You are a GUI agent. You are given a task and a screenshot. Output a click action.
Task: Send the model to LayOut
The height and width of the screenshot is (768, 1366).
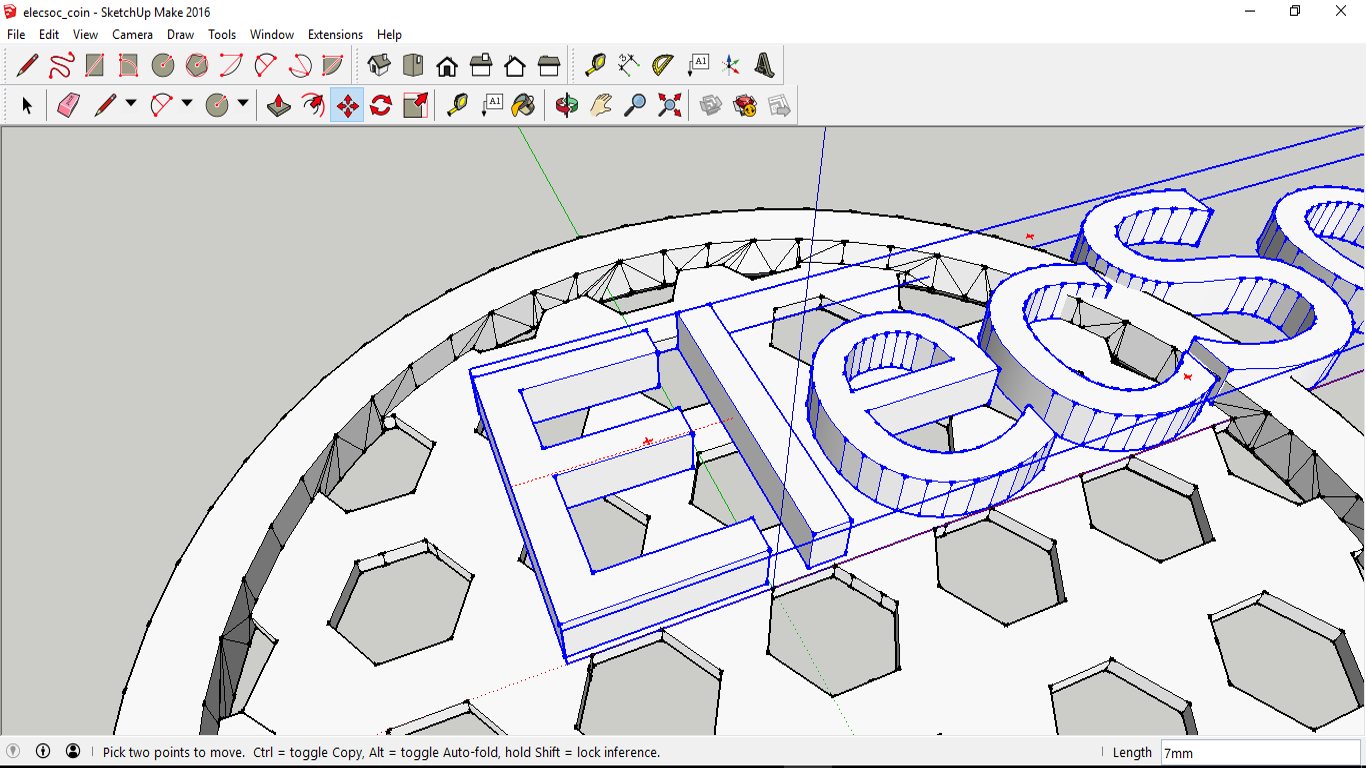point(779,105)
